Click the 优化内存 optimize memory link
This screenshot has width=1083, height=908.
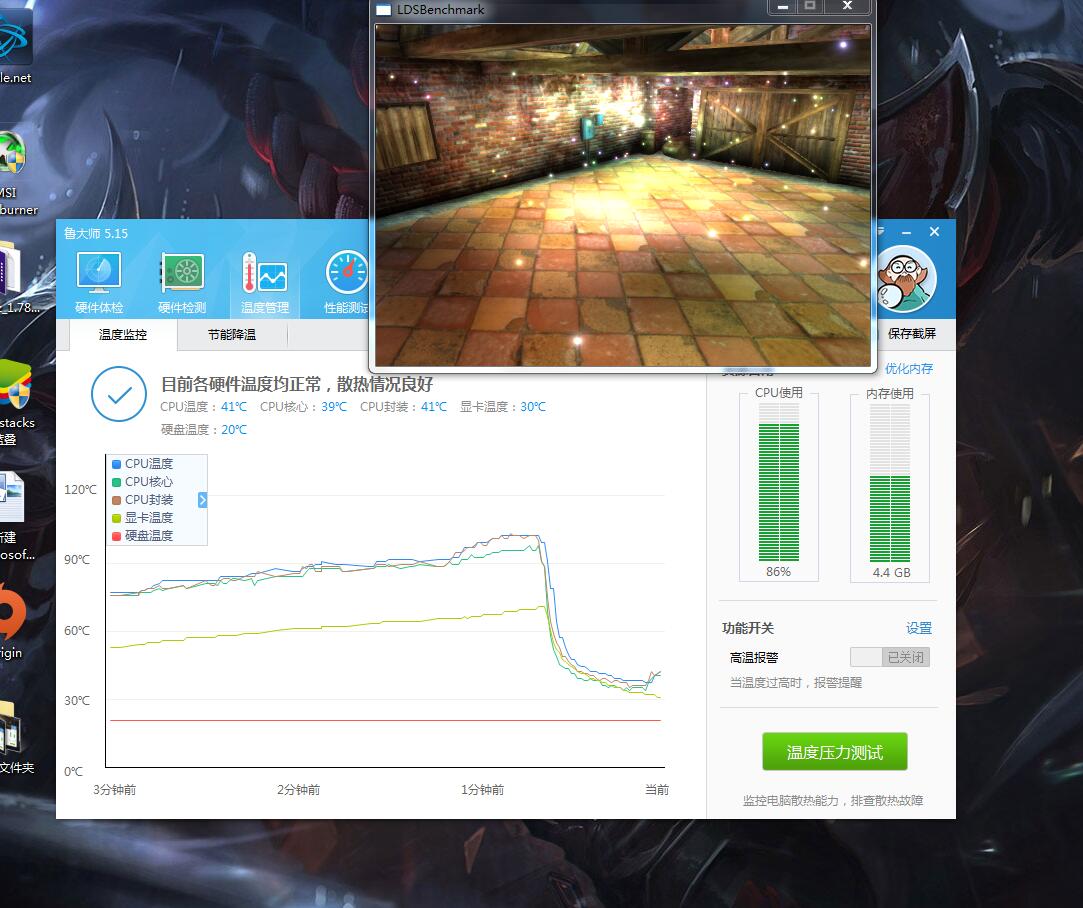pyautogui.click(x=909, y=369)
